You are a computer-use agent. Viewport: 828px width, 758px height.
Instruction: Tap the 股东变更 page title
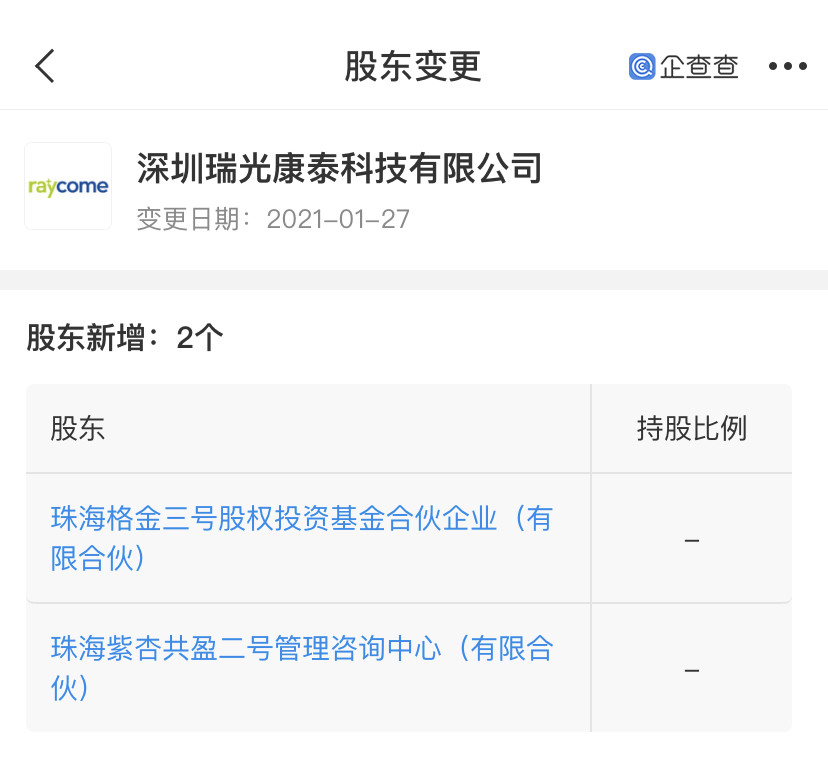(x=413, y=67)
